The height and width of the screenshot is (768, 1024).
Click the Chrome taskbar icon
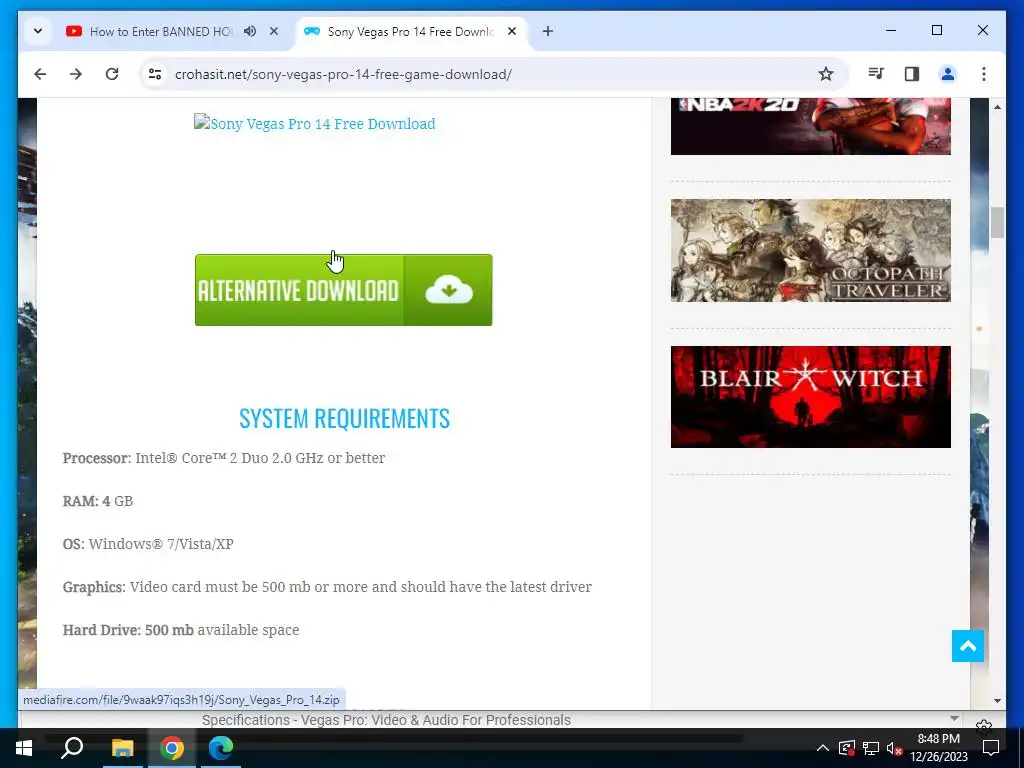click(172, 748)
